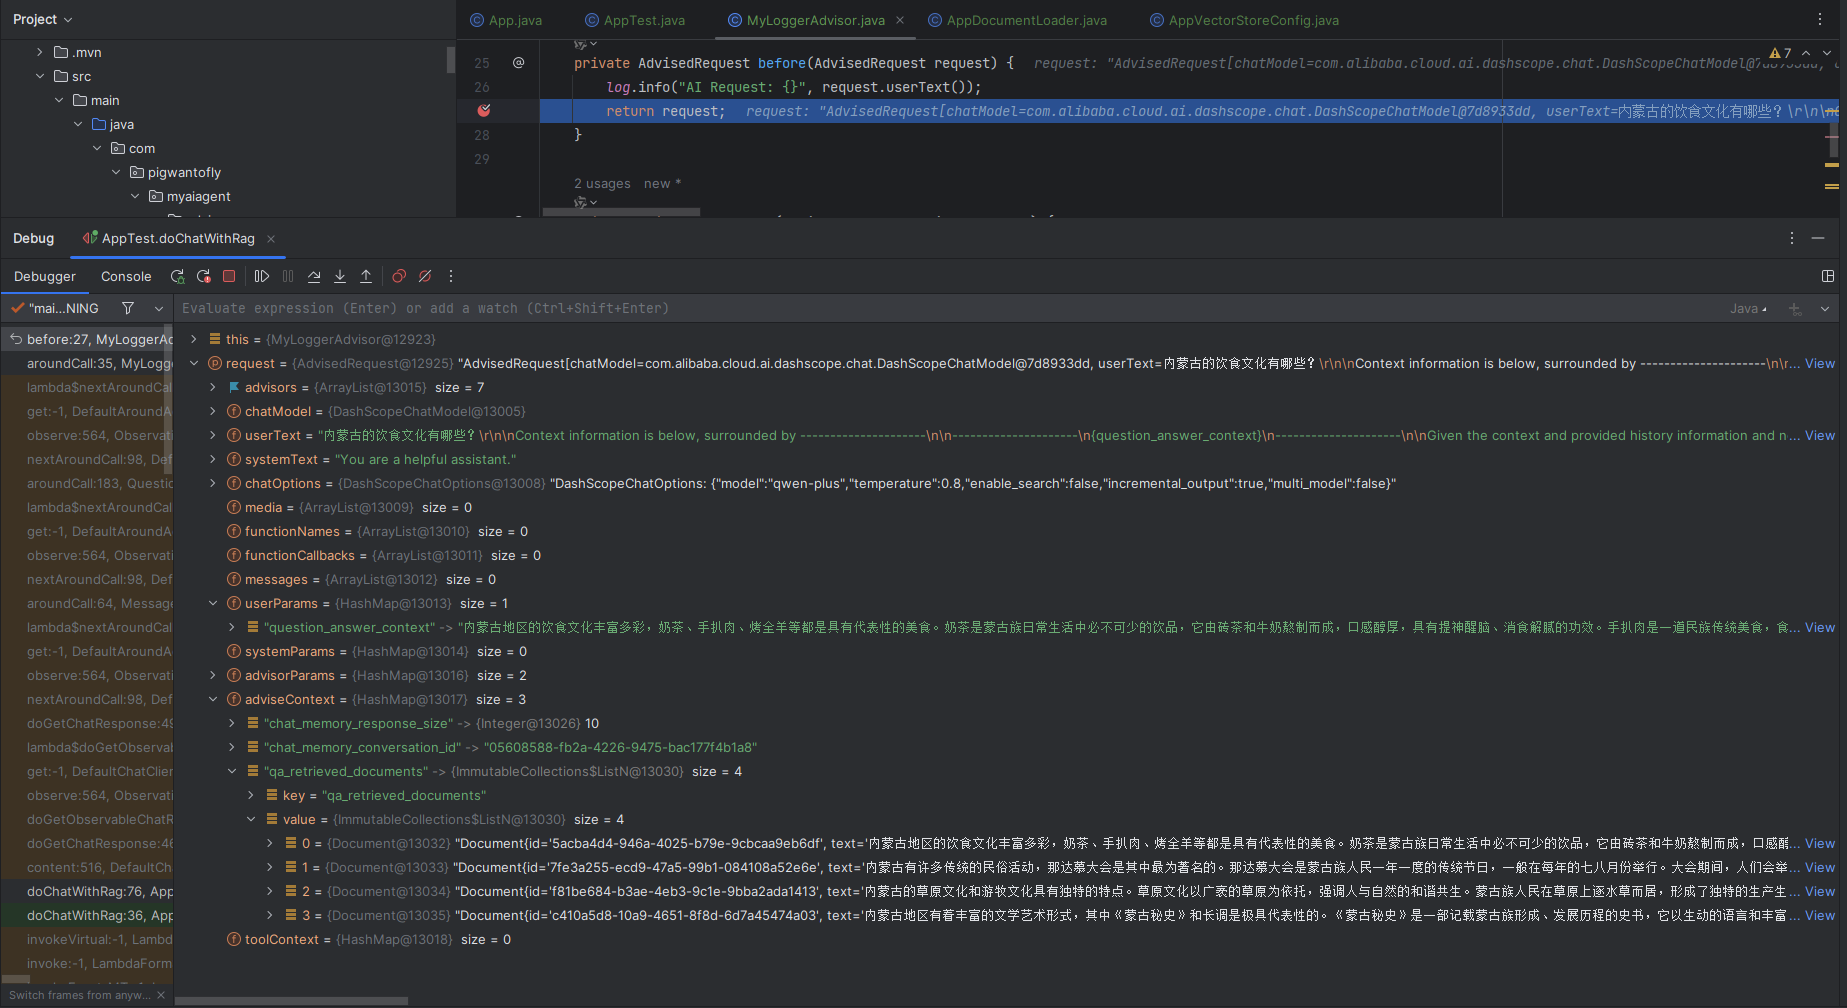Rerun the AppTest.doChatWithRag debug session
The width and height of the screenshot is (1847, 1008).
(x=178, y=276)
